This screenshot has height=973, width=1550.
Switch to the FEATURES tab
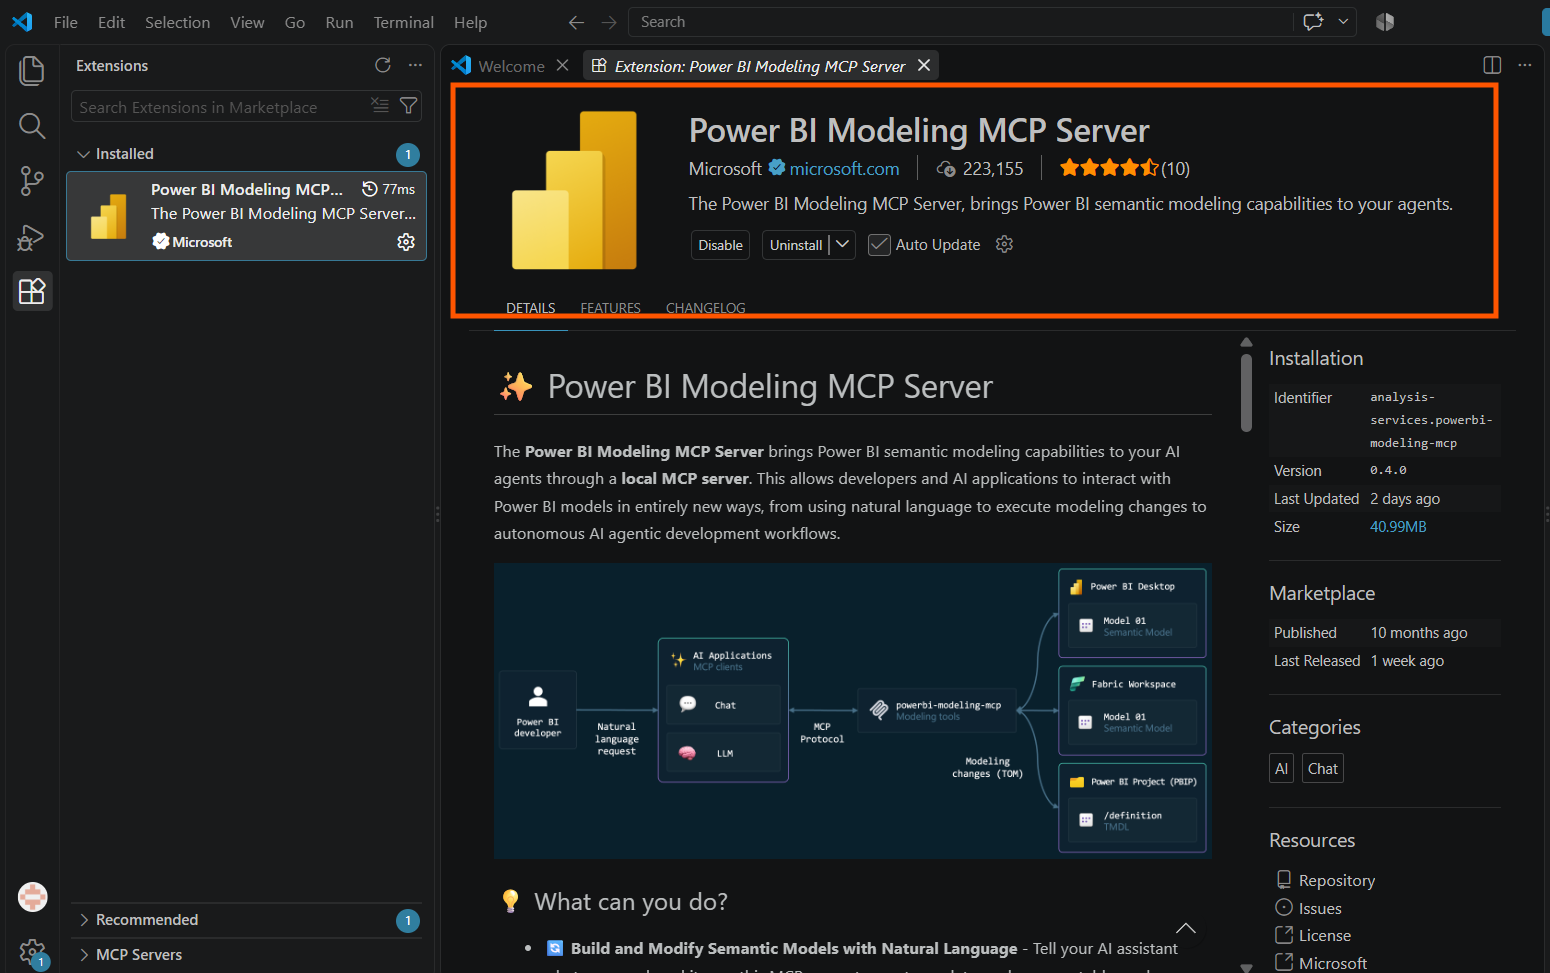click(610, 308)
